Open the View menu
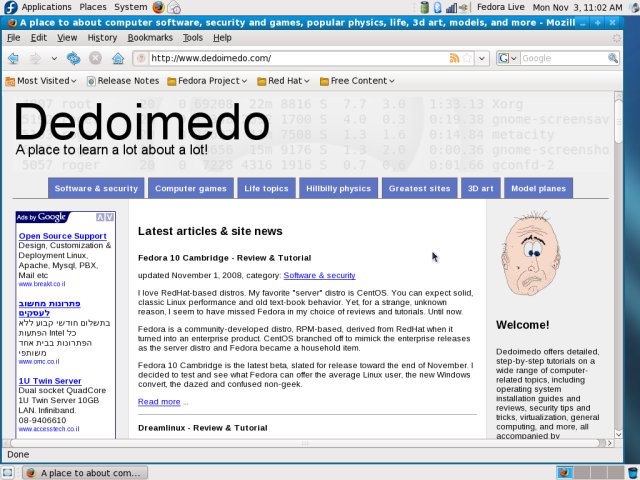 tap(67, 38)
